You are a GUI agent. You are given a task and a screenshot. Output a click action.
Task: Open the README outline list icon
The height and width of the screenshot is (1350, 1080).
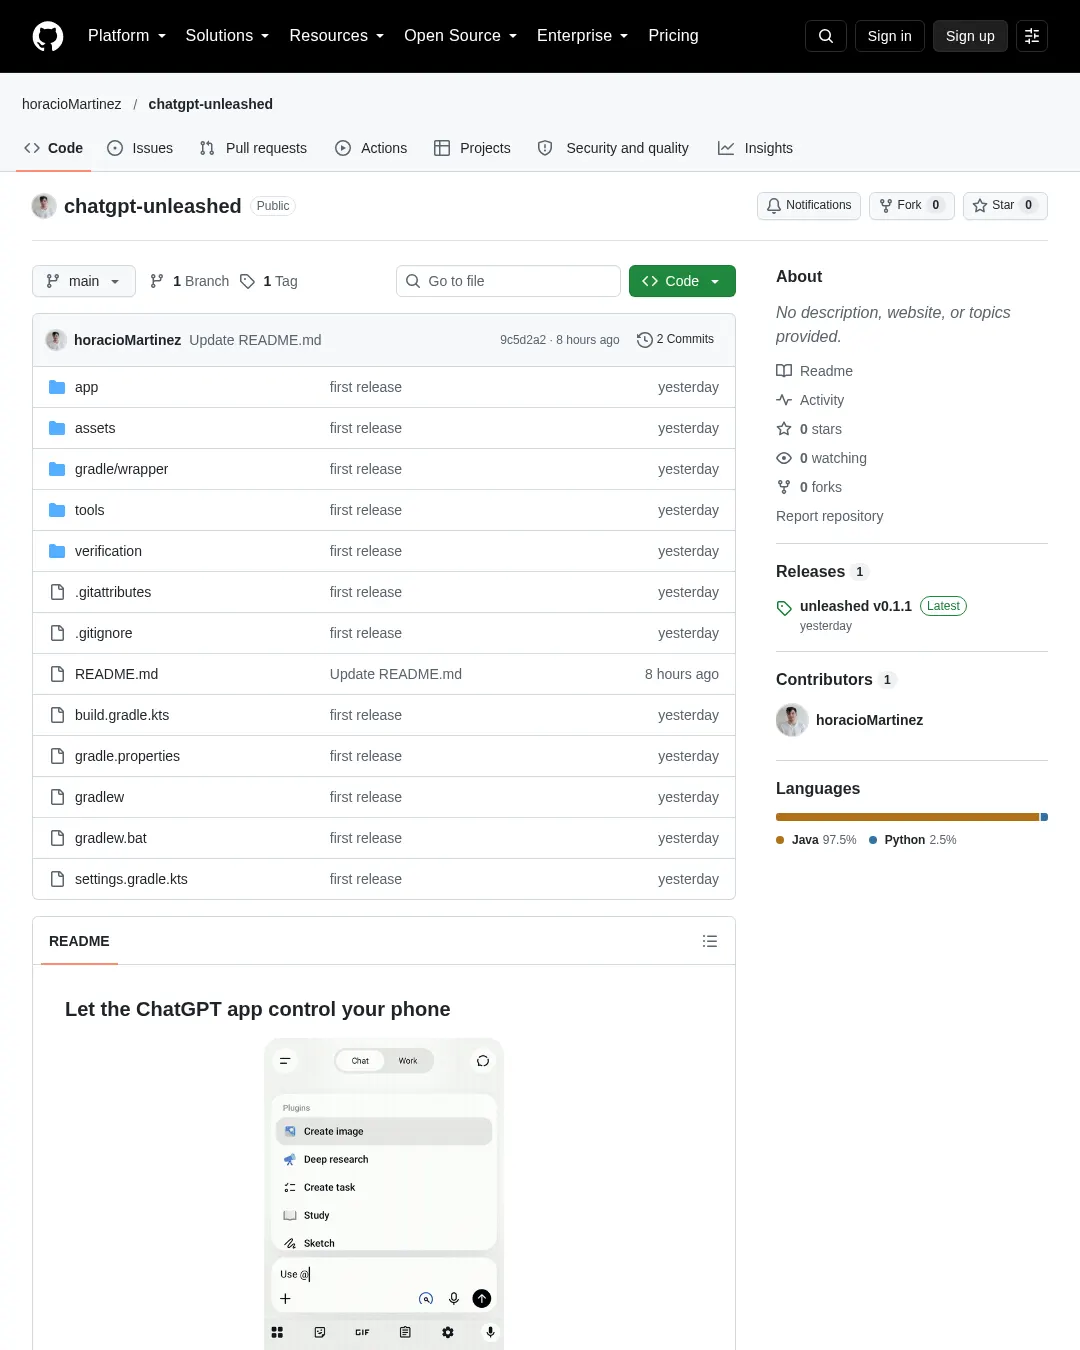coord(710,941)
